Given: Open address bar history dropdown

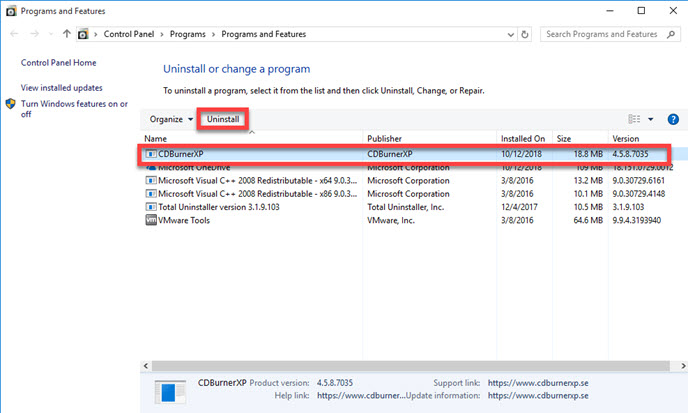Looking at the screenshot, I should pos(510,34).
